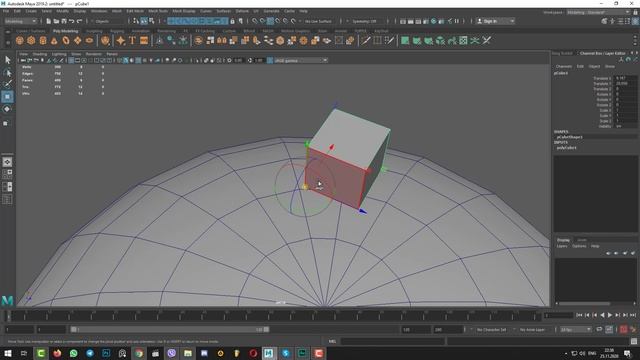Viewport: 640px width, 360px height.
Task: Open Script Editor icon at bottom right
Action: click(634, 341)
